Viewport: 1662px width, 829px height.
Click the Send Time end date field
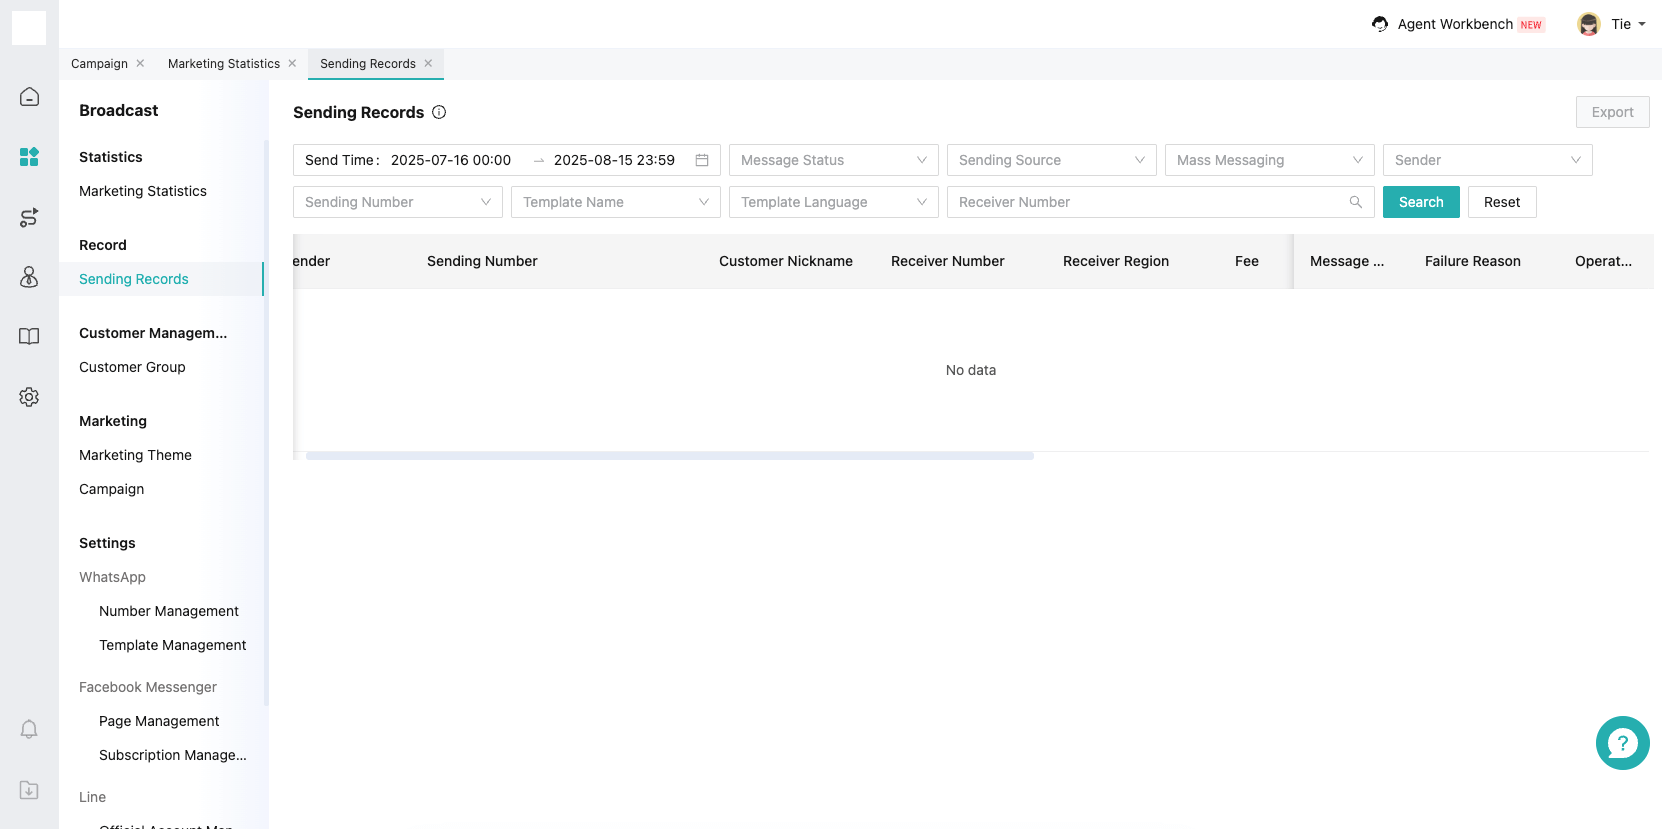click(614, 160)
